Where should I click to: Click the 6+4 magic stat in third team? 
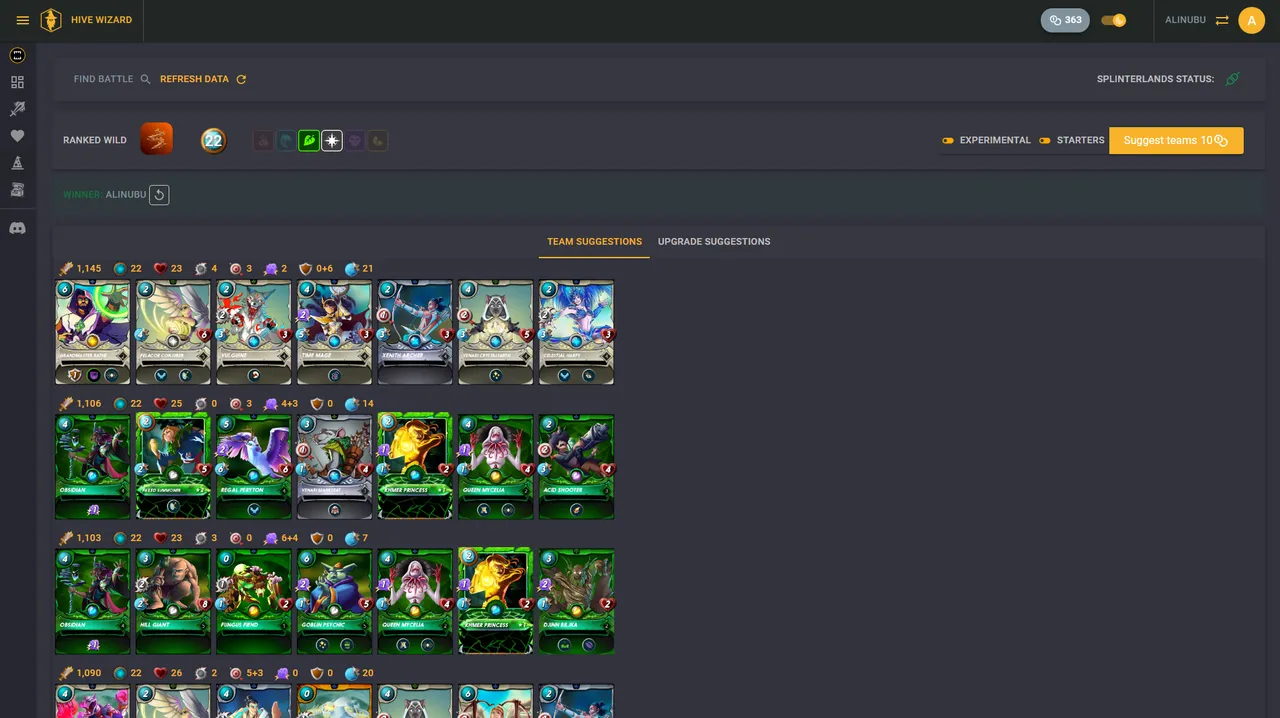(290, 538)
